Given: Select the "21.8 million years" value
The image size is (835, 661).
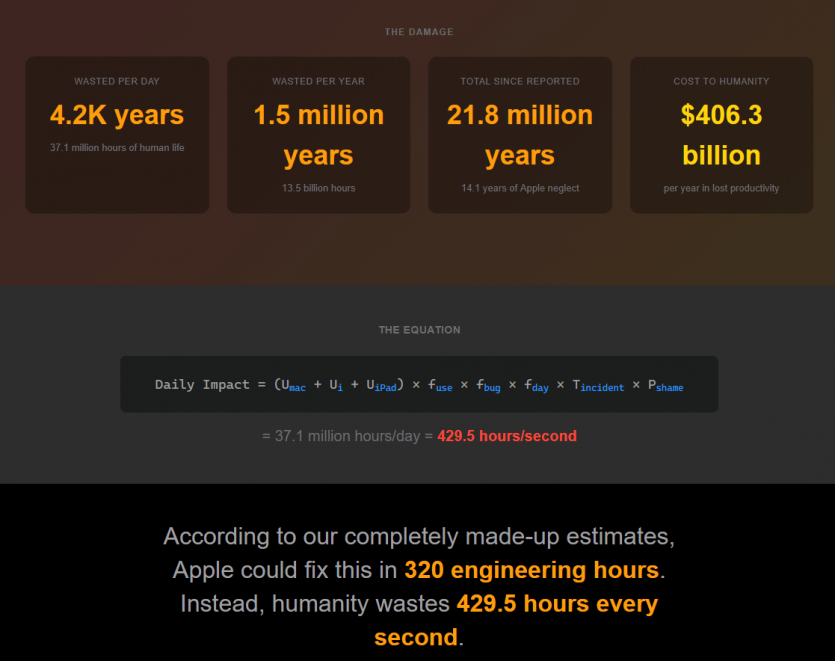Looking at the screenshot, I should [x=520, y=135].
